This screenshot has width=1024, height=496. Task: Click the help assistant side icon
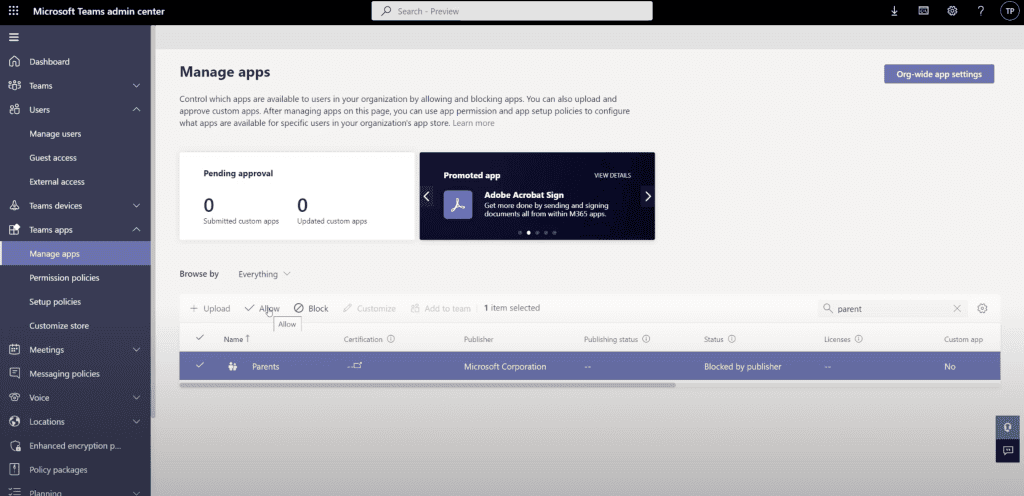pos(1008,427)
